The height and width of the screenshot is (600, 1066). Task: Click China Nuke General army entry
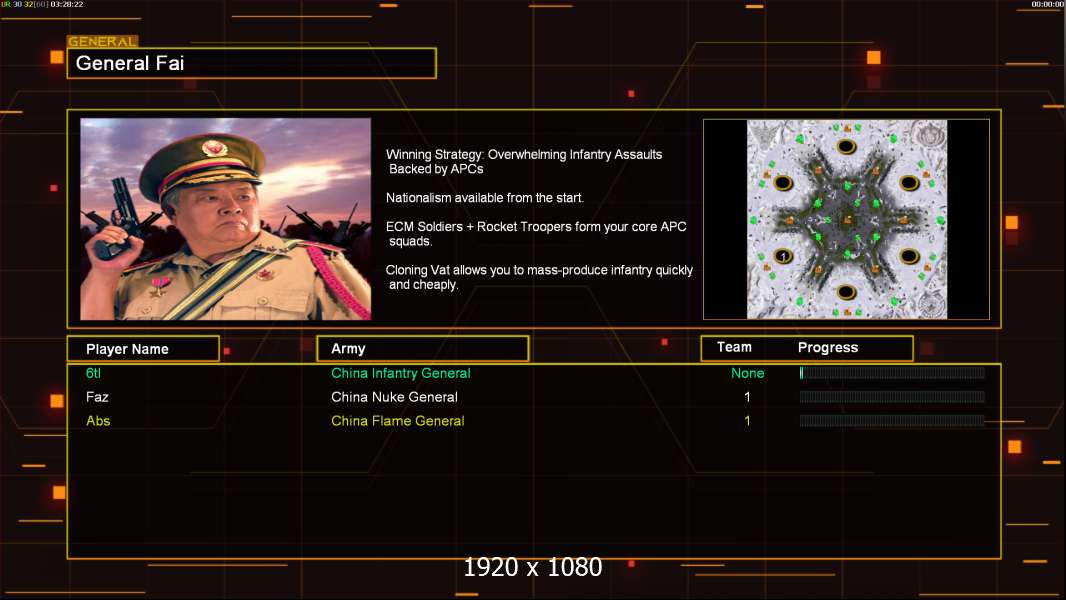point(394,397)
